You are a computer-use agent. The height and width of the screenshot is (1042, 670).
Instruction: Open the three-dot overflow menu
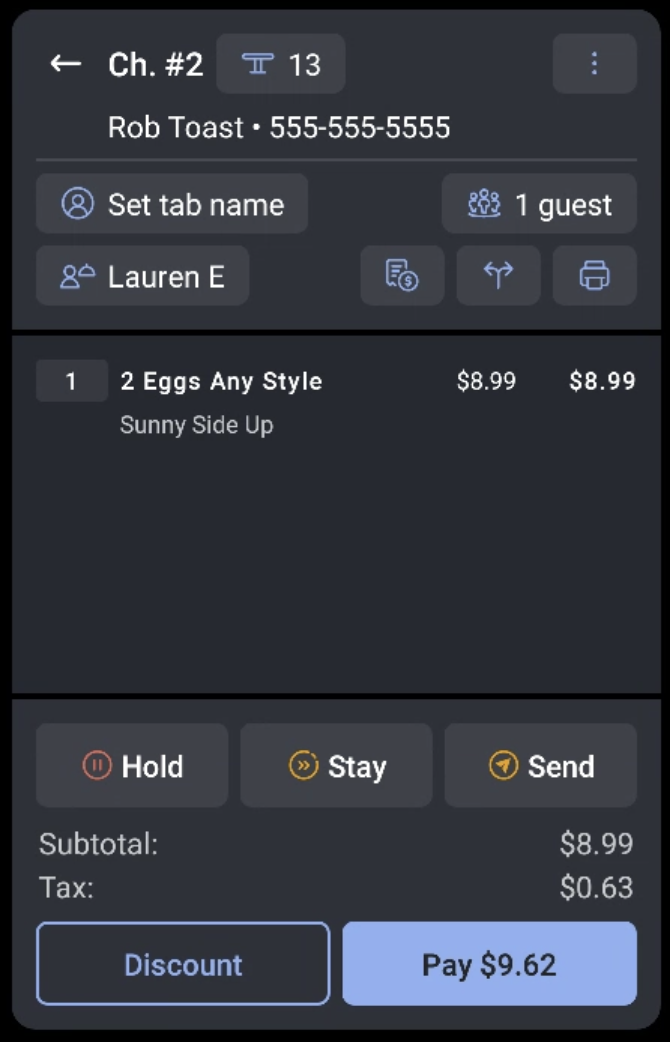pos(594,63)
